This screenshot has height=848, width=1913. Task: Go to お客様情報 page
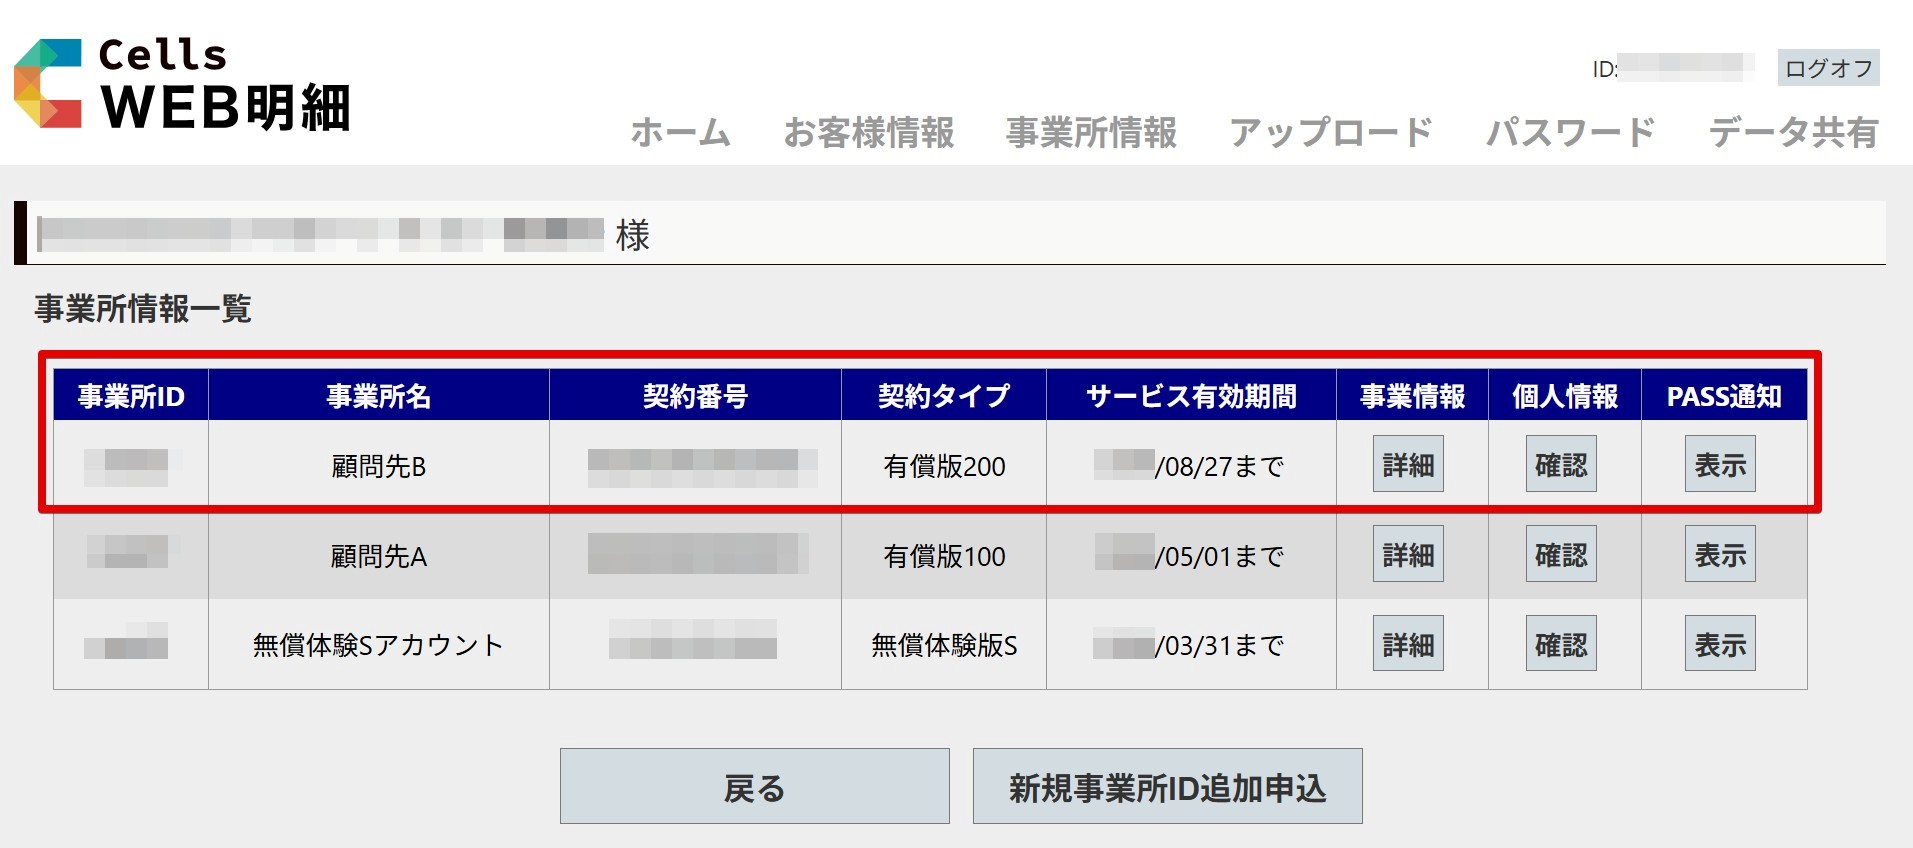tap(868, 133)
